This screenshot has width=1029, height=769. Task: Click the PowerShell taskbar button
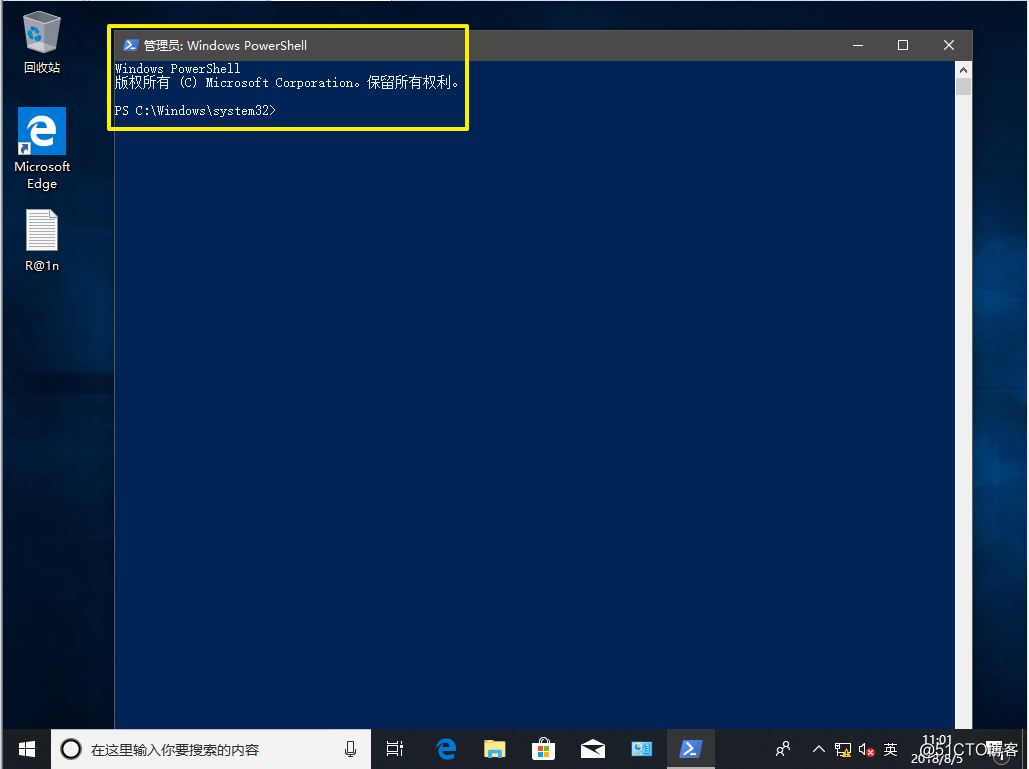(690, 749)
